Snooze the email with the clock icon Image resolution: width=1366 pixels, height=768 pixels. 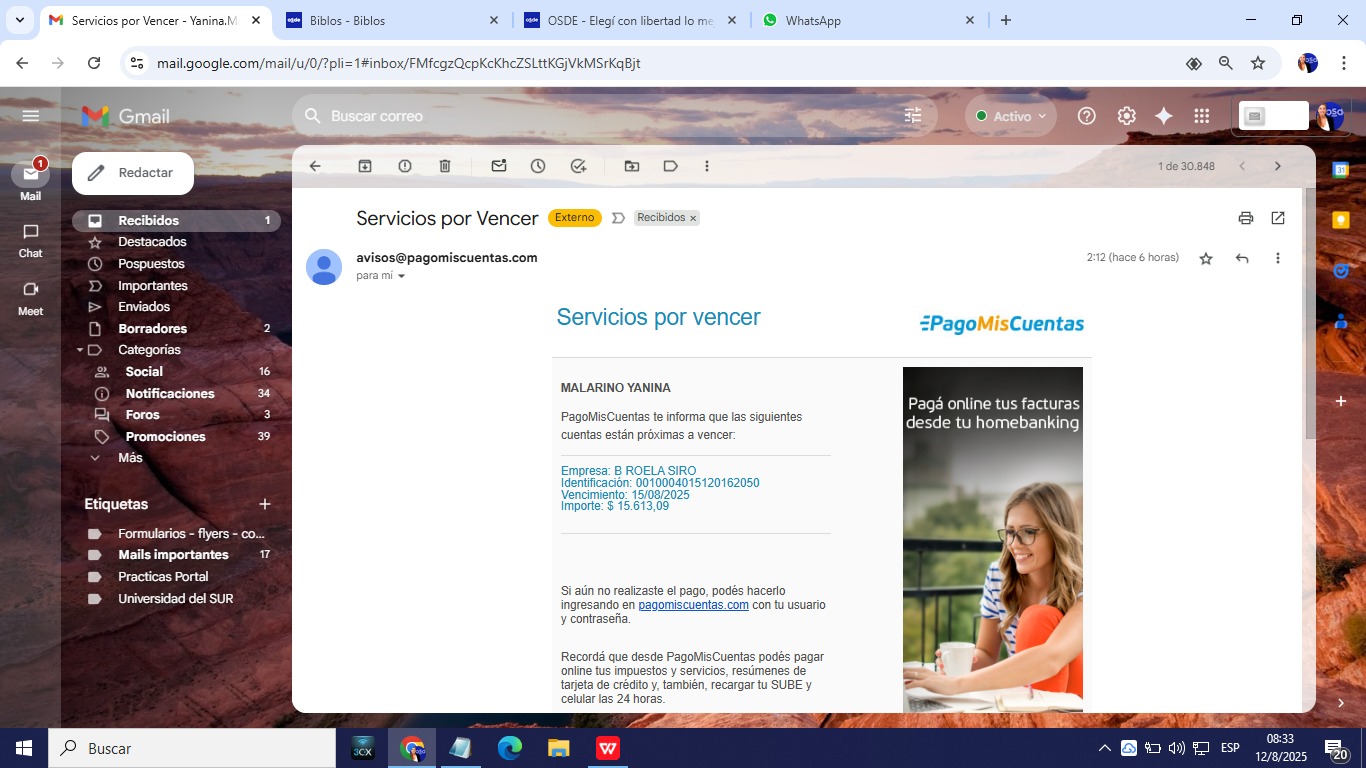coord(538,166)
